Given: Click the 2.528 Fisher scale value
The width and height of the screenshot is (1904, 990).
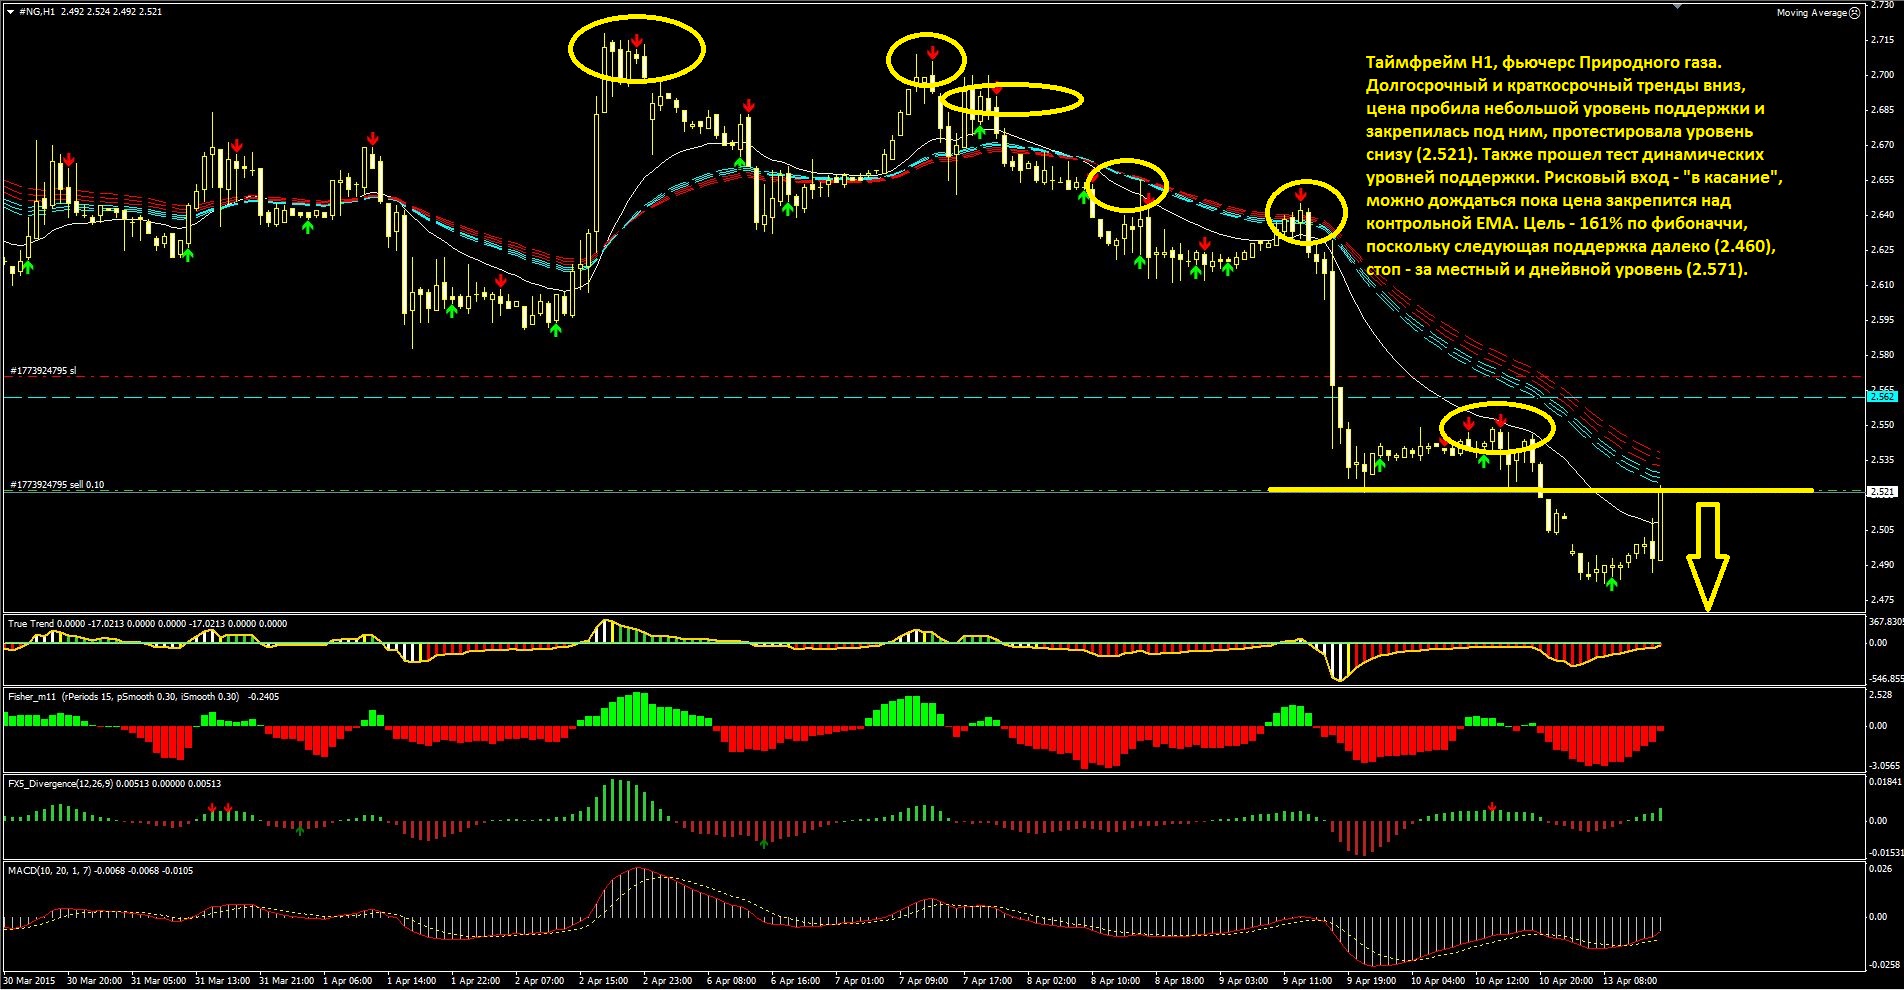Looking at the screenshot, I should coord(1880,695).
